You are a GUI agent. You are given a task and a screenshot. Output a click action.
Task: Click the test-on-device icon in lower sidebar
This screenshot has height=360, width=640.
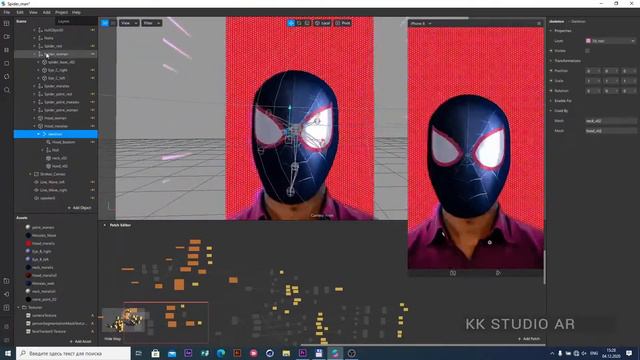(7, 281)
